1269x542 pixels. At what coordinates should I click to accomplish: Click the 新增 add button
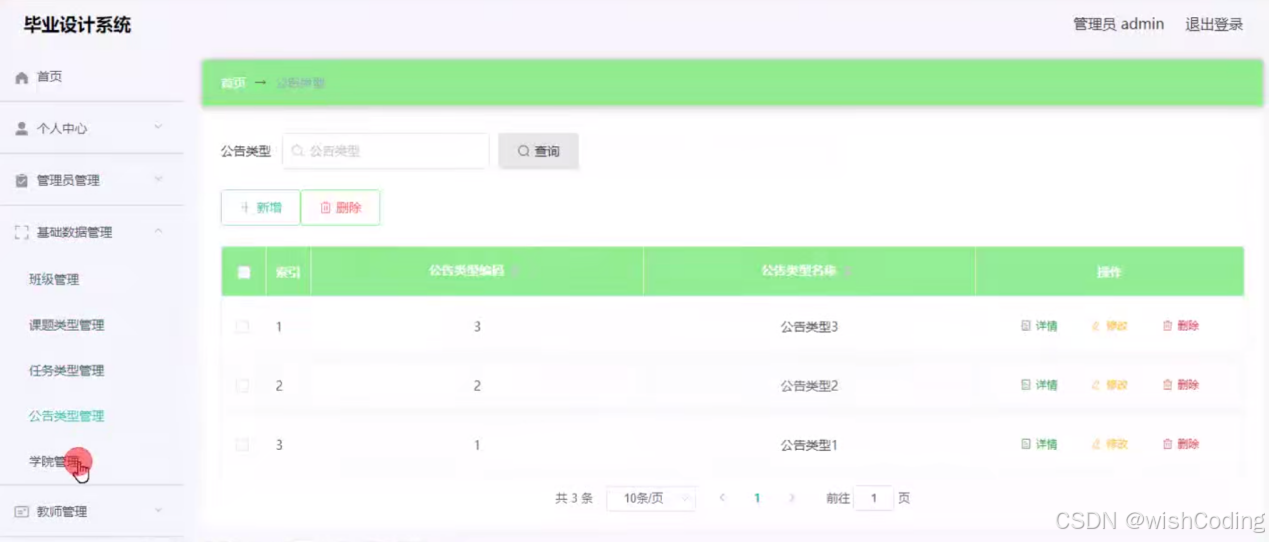pos(260,208)
